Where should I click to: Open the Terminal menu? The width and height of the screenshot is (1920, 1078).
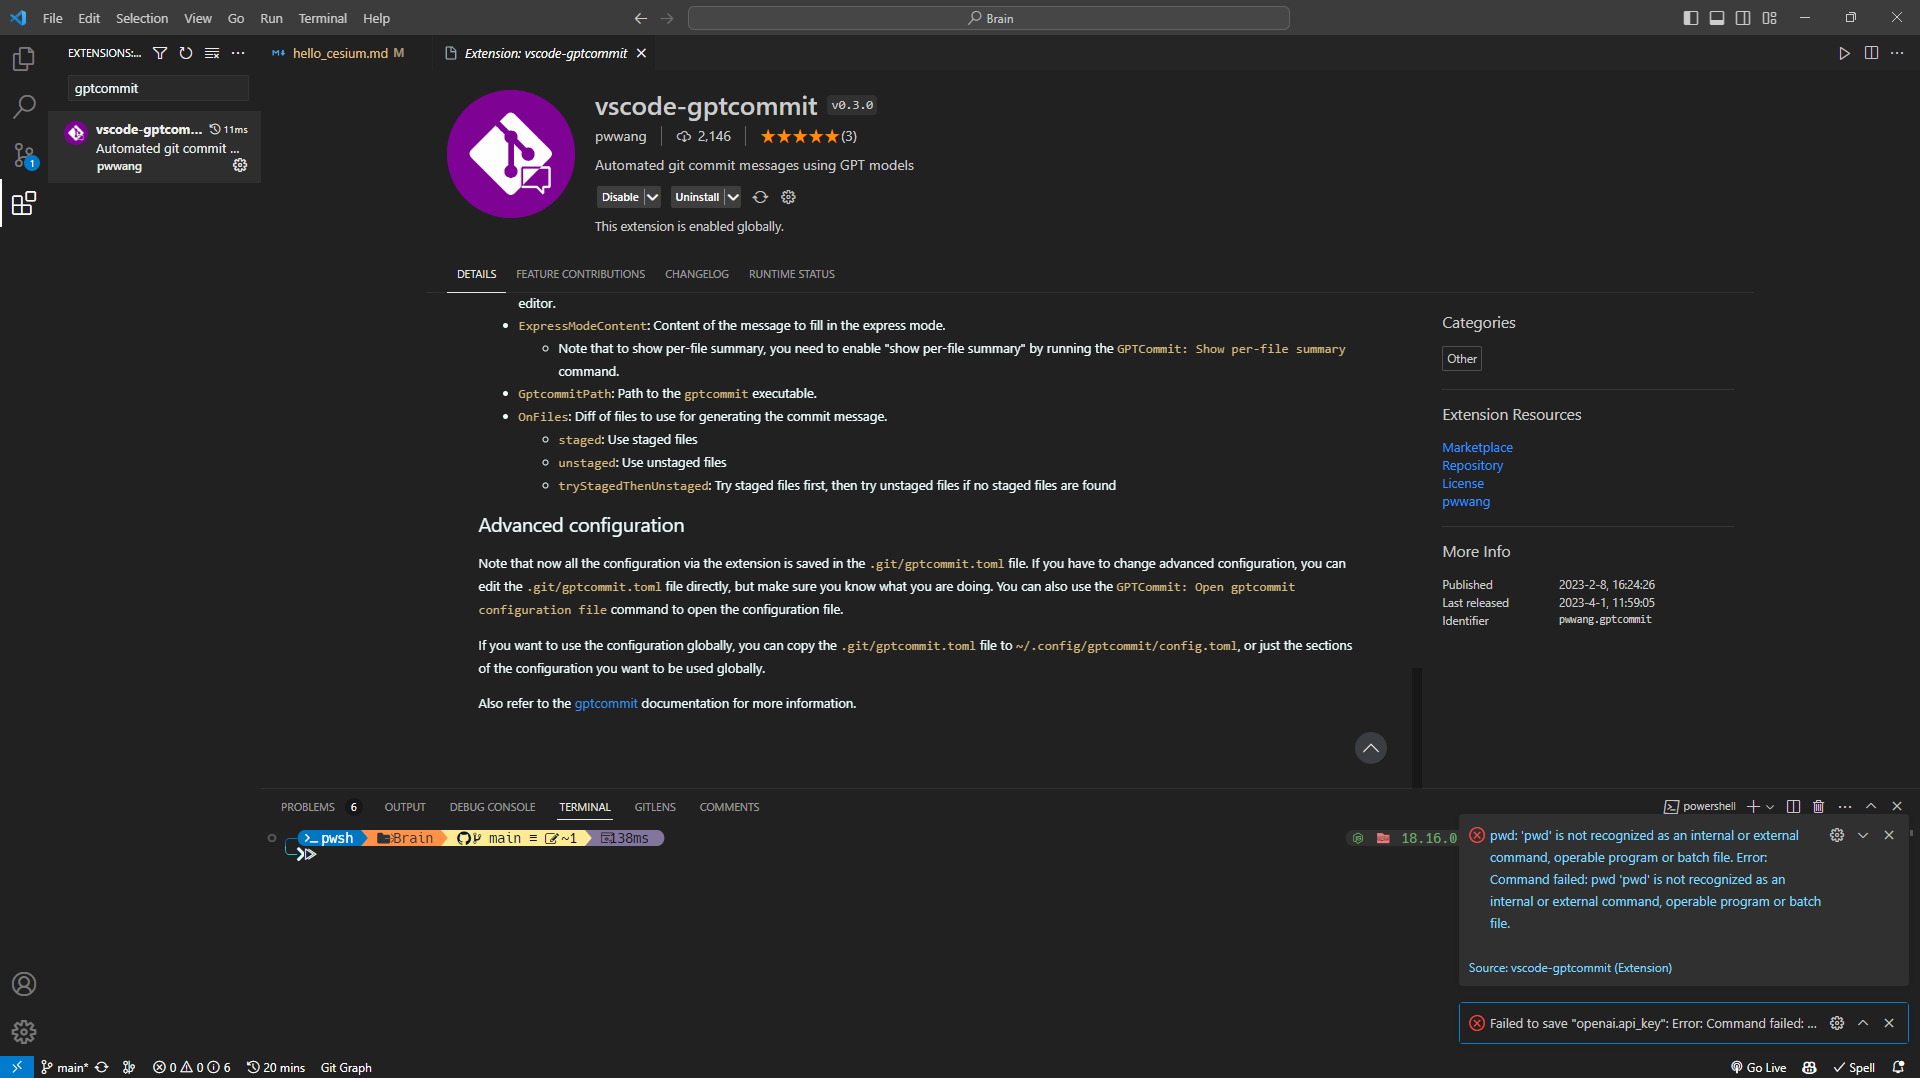point(322,18)
